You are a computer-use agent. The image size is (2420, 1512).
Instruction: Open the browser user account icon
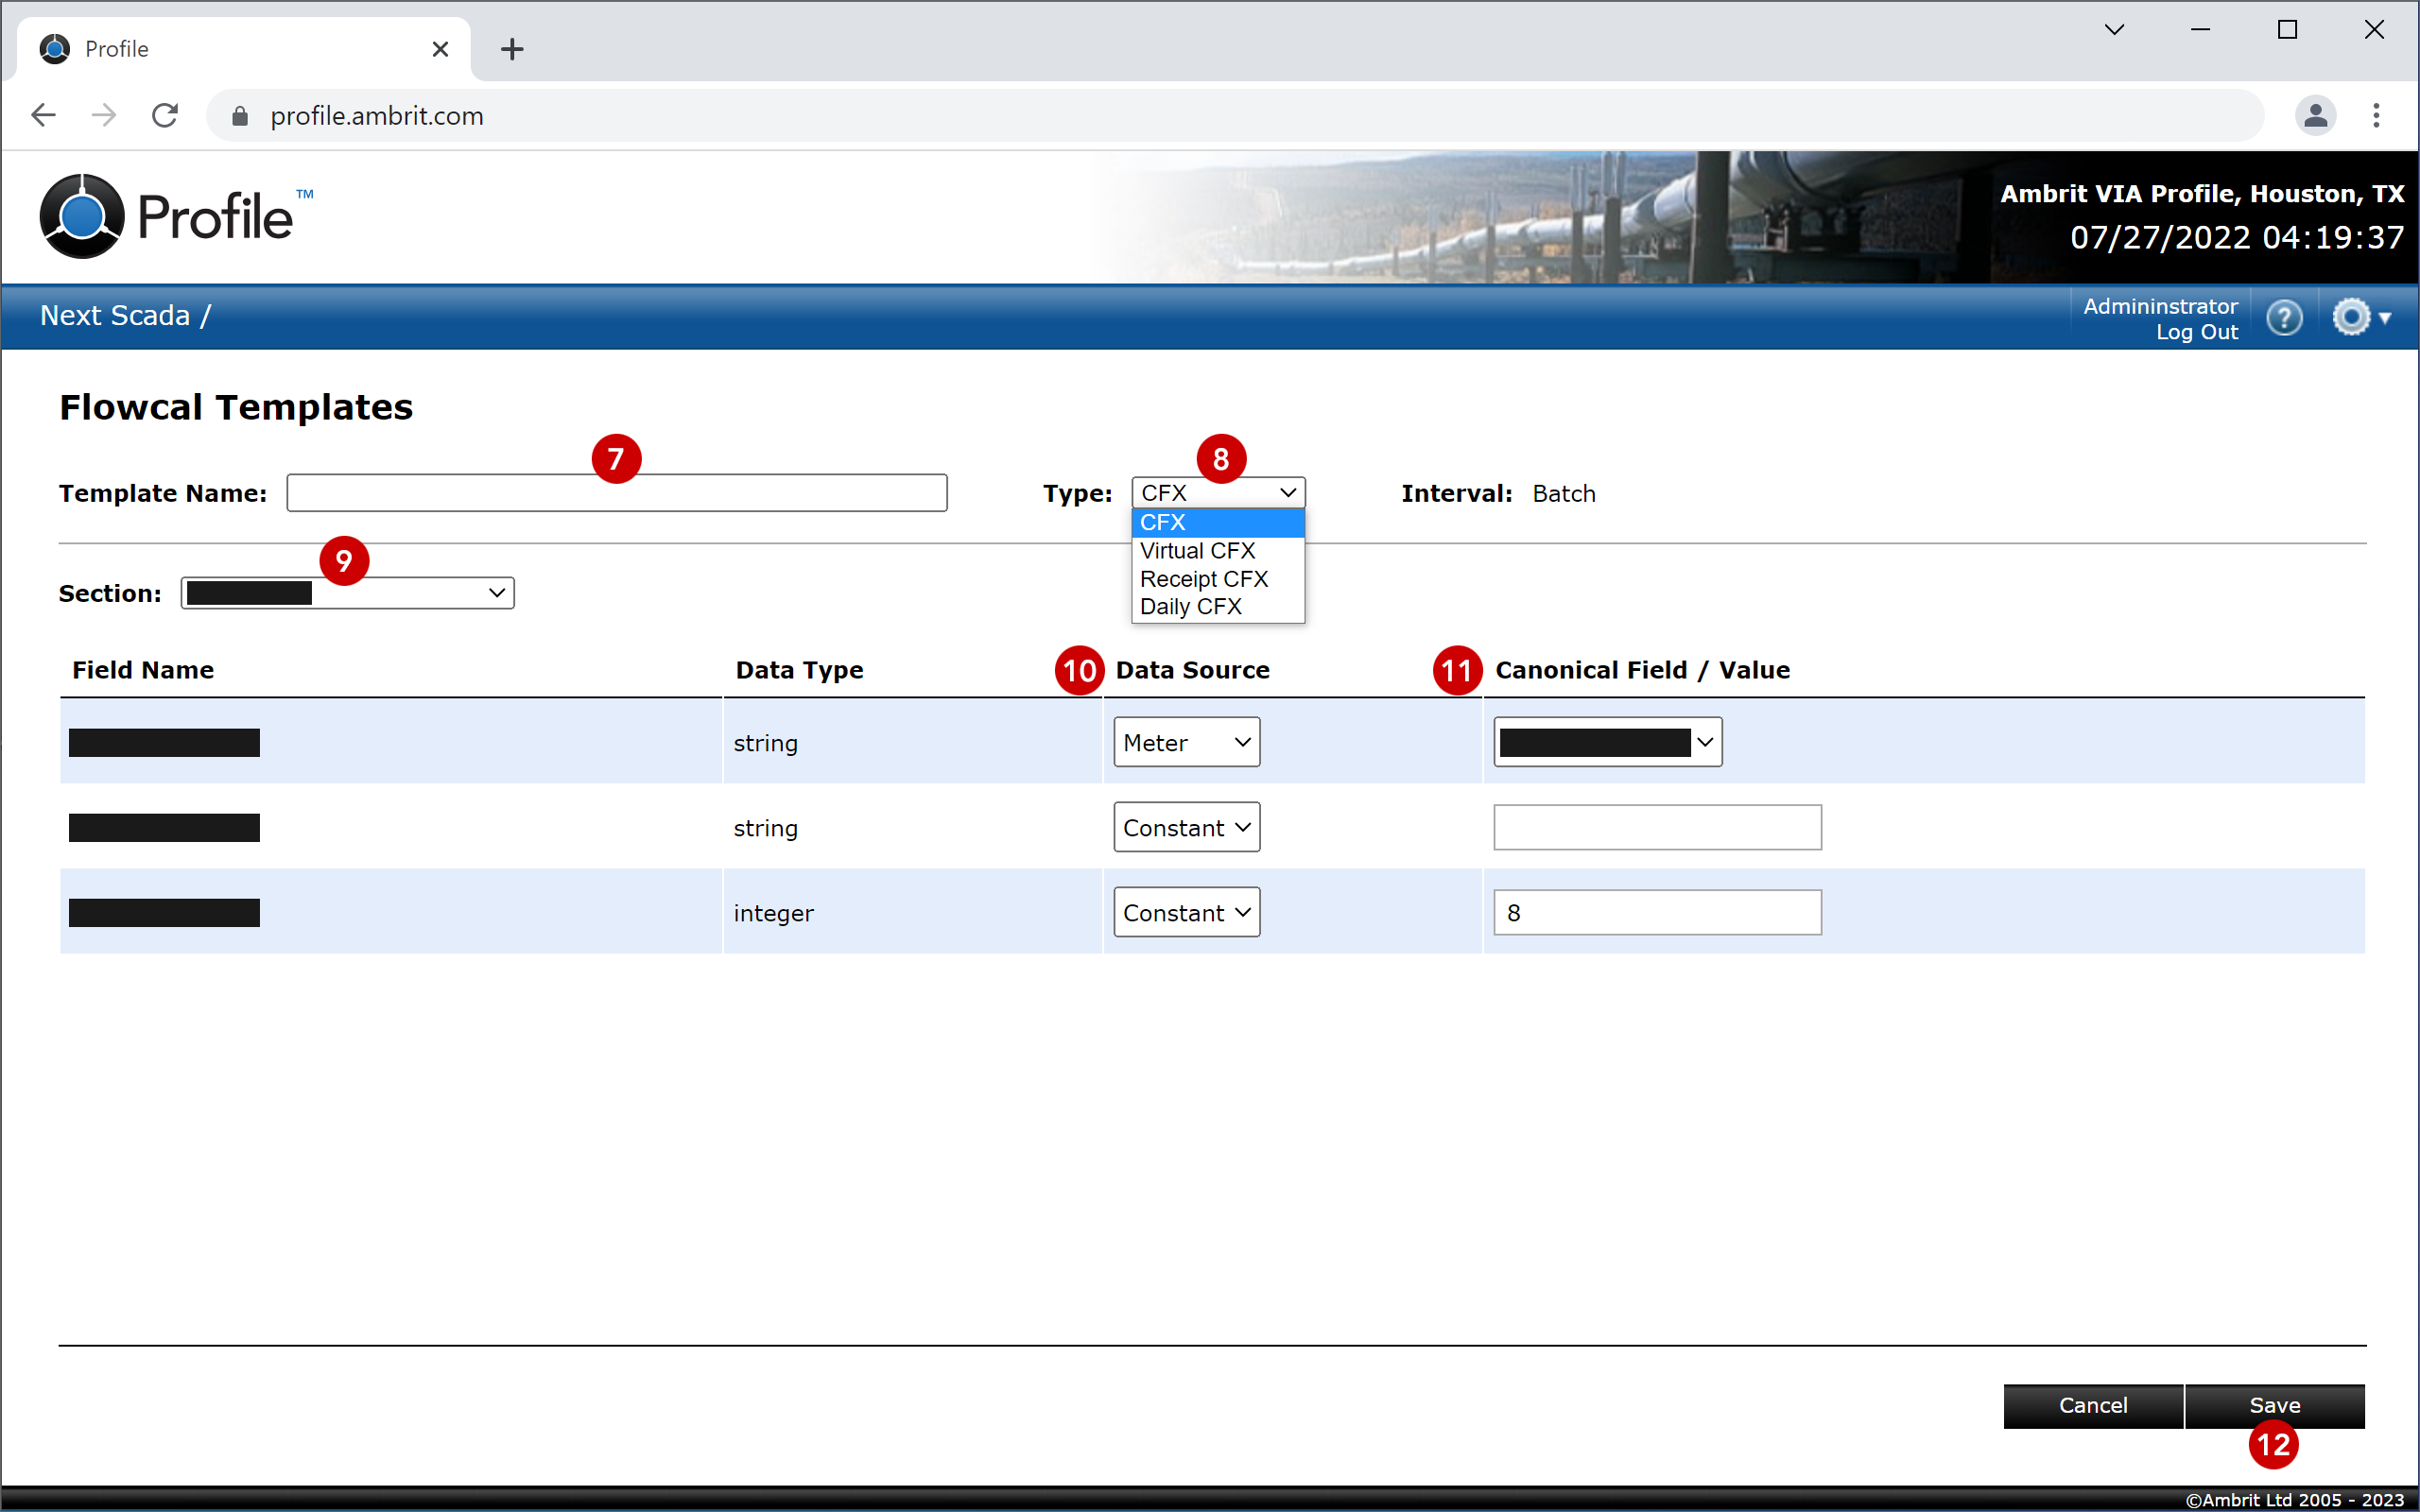pyautogui.click(x=2315, y=115)
